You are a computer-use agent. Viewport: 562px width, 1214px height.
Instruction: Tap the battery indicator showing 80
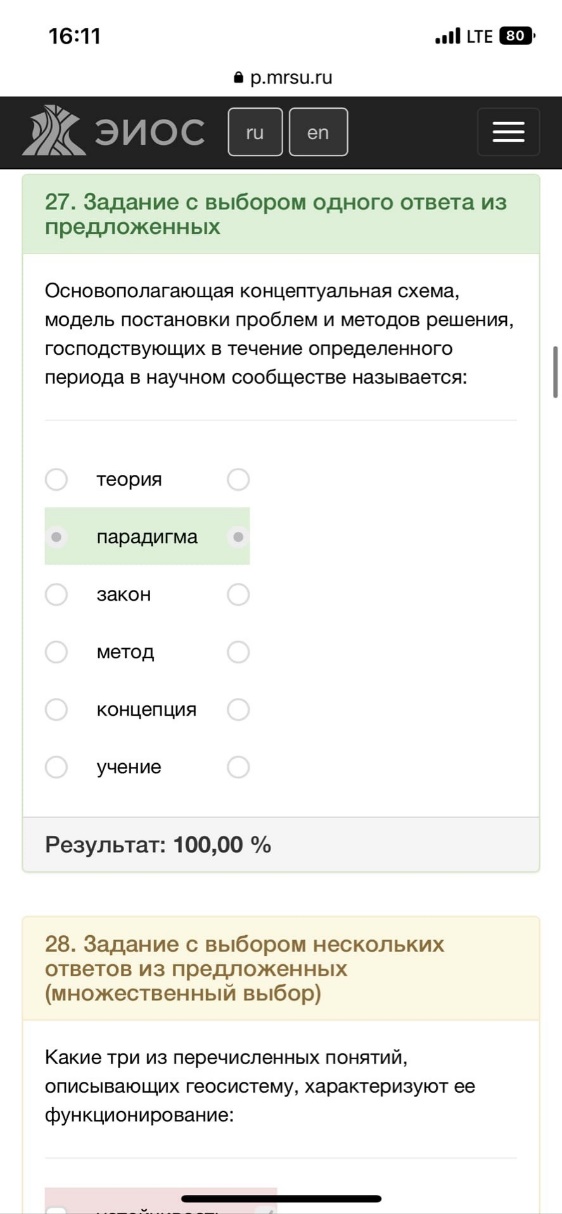[517, 36]
